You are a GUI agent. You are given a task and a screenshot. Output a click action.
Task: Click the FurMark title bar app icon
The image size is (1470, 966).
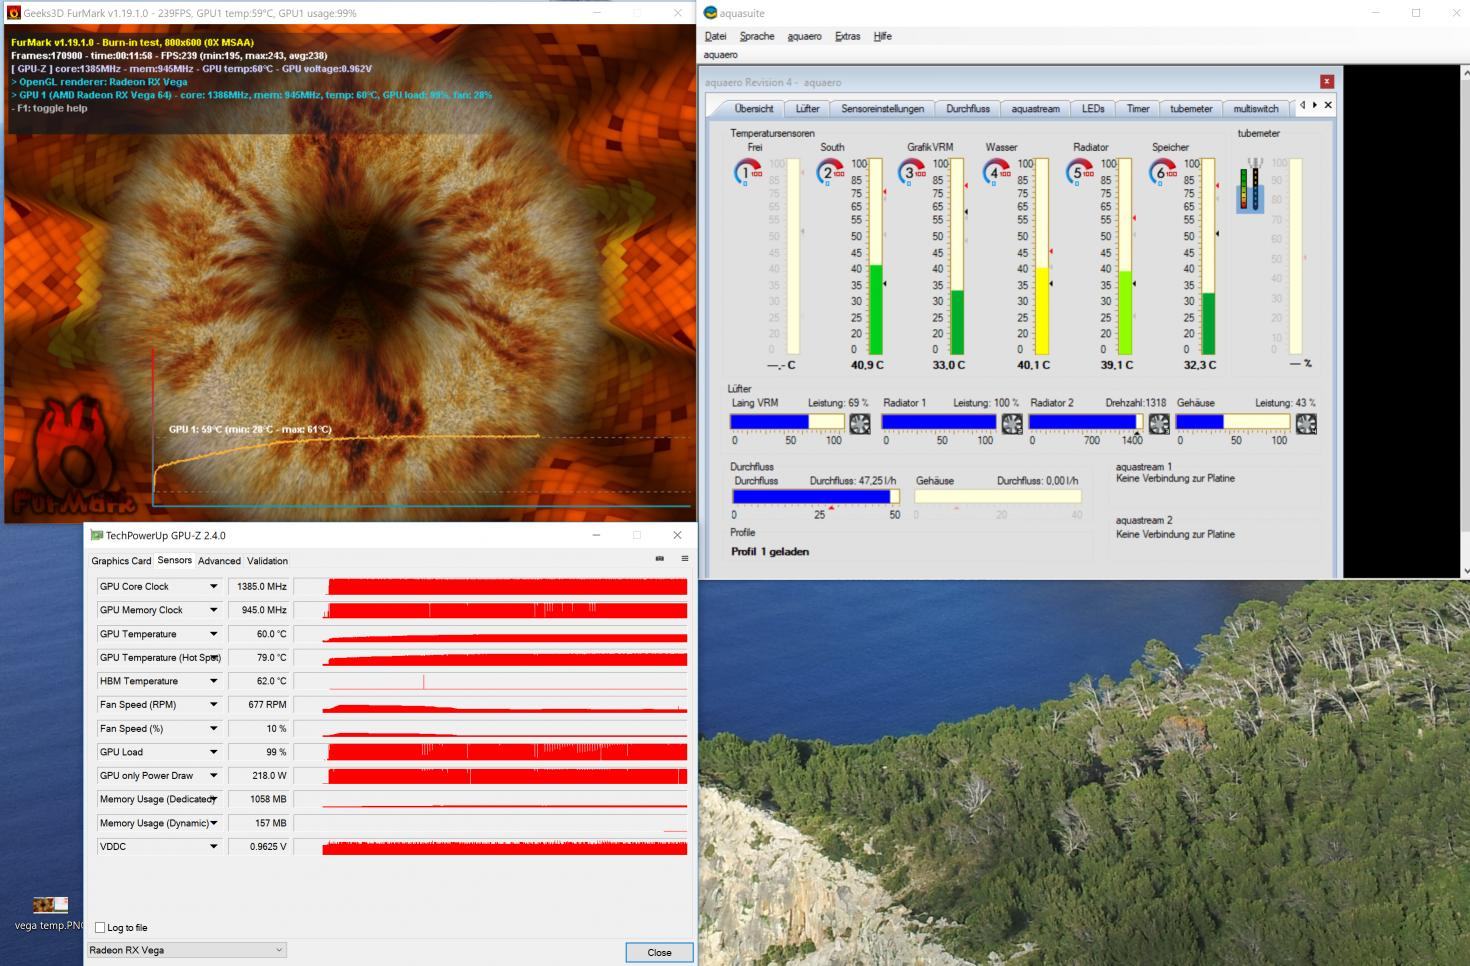(13, 13)
